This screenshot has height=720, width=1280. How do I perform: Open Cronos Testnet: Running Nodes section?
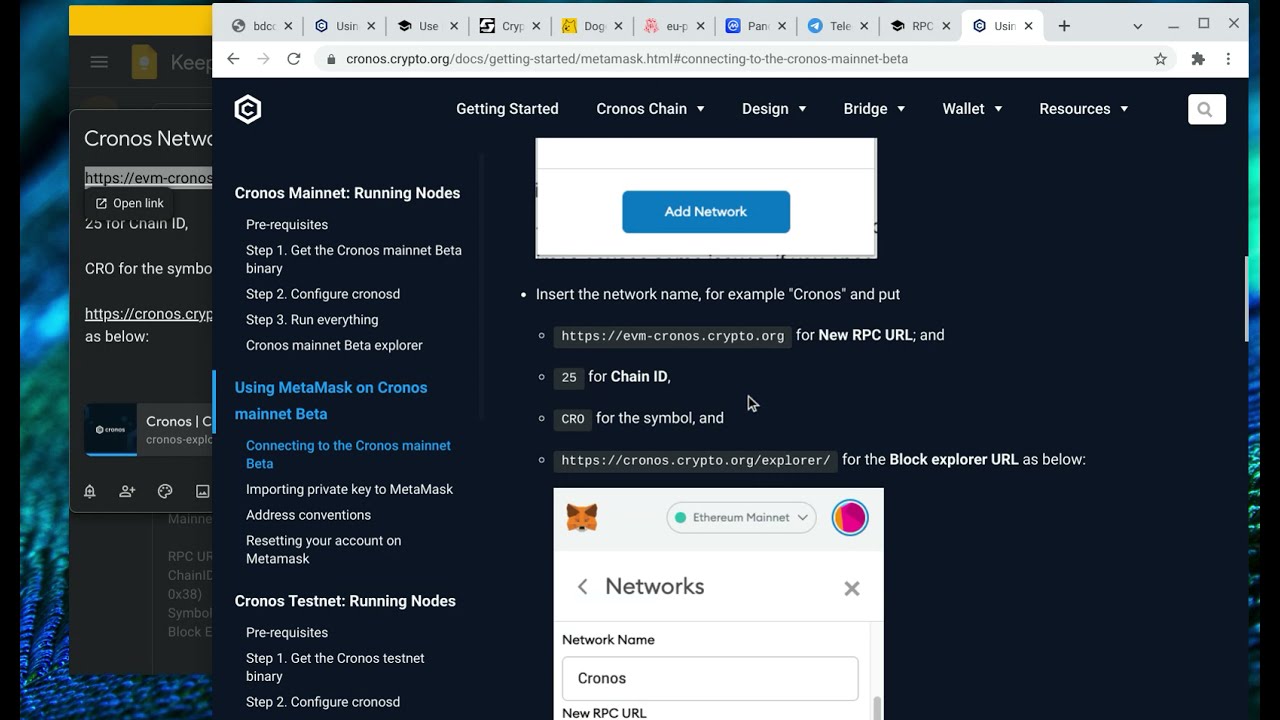click(x=345, y=601)
